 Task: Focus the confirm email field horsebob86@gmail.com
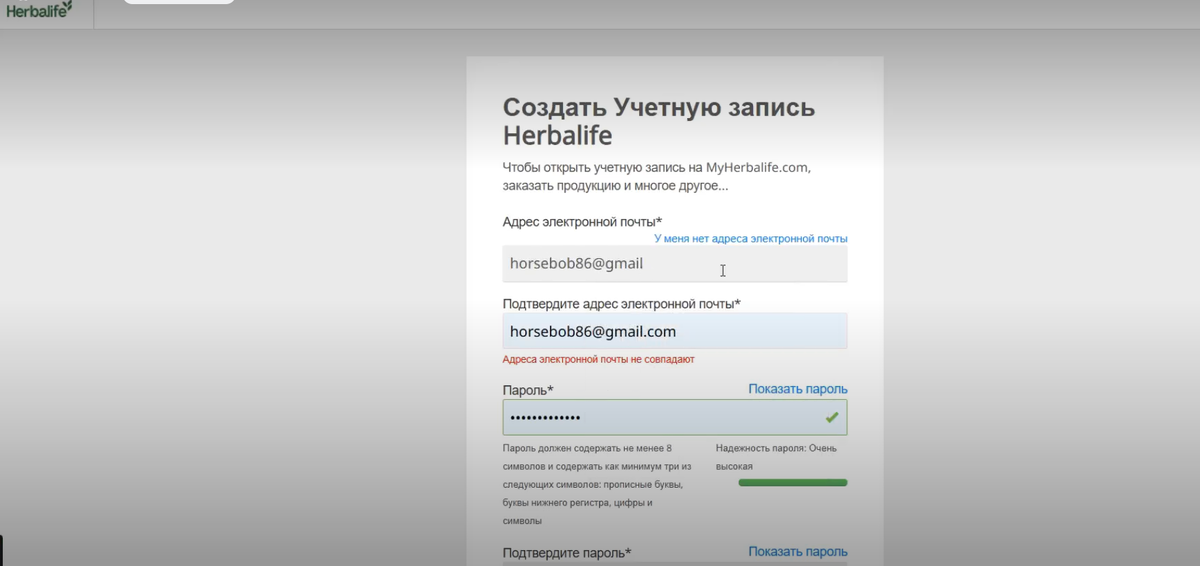coord(675,331)
